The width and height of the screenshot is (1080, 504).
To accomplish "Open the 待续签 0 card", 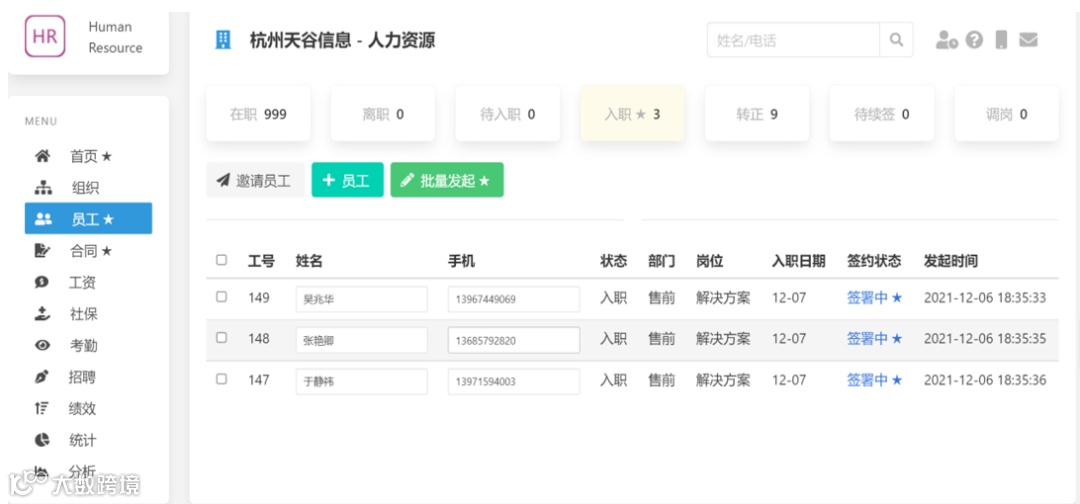I will (x=882, y=114).
